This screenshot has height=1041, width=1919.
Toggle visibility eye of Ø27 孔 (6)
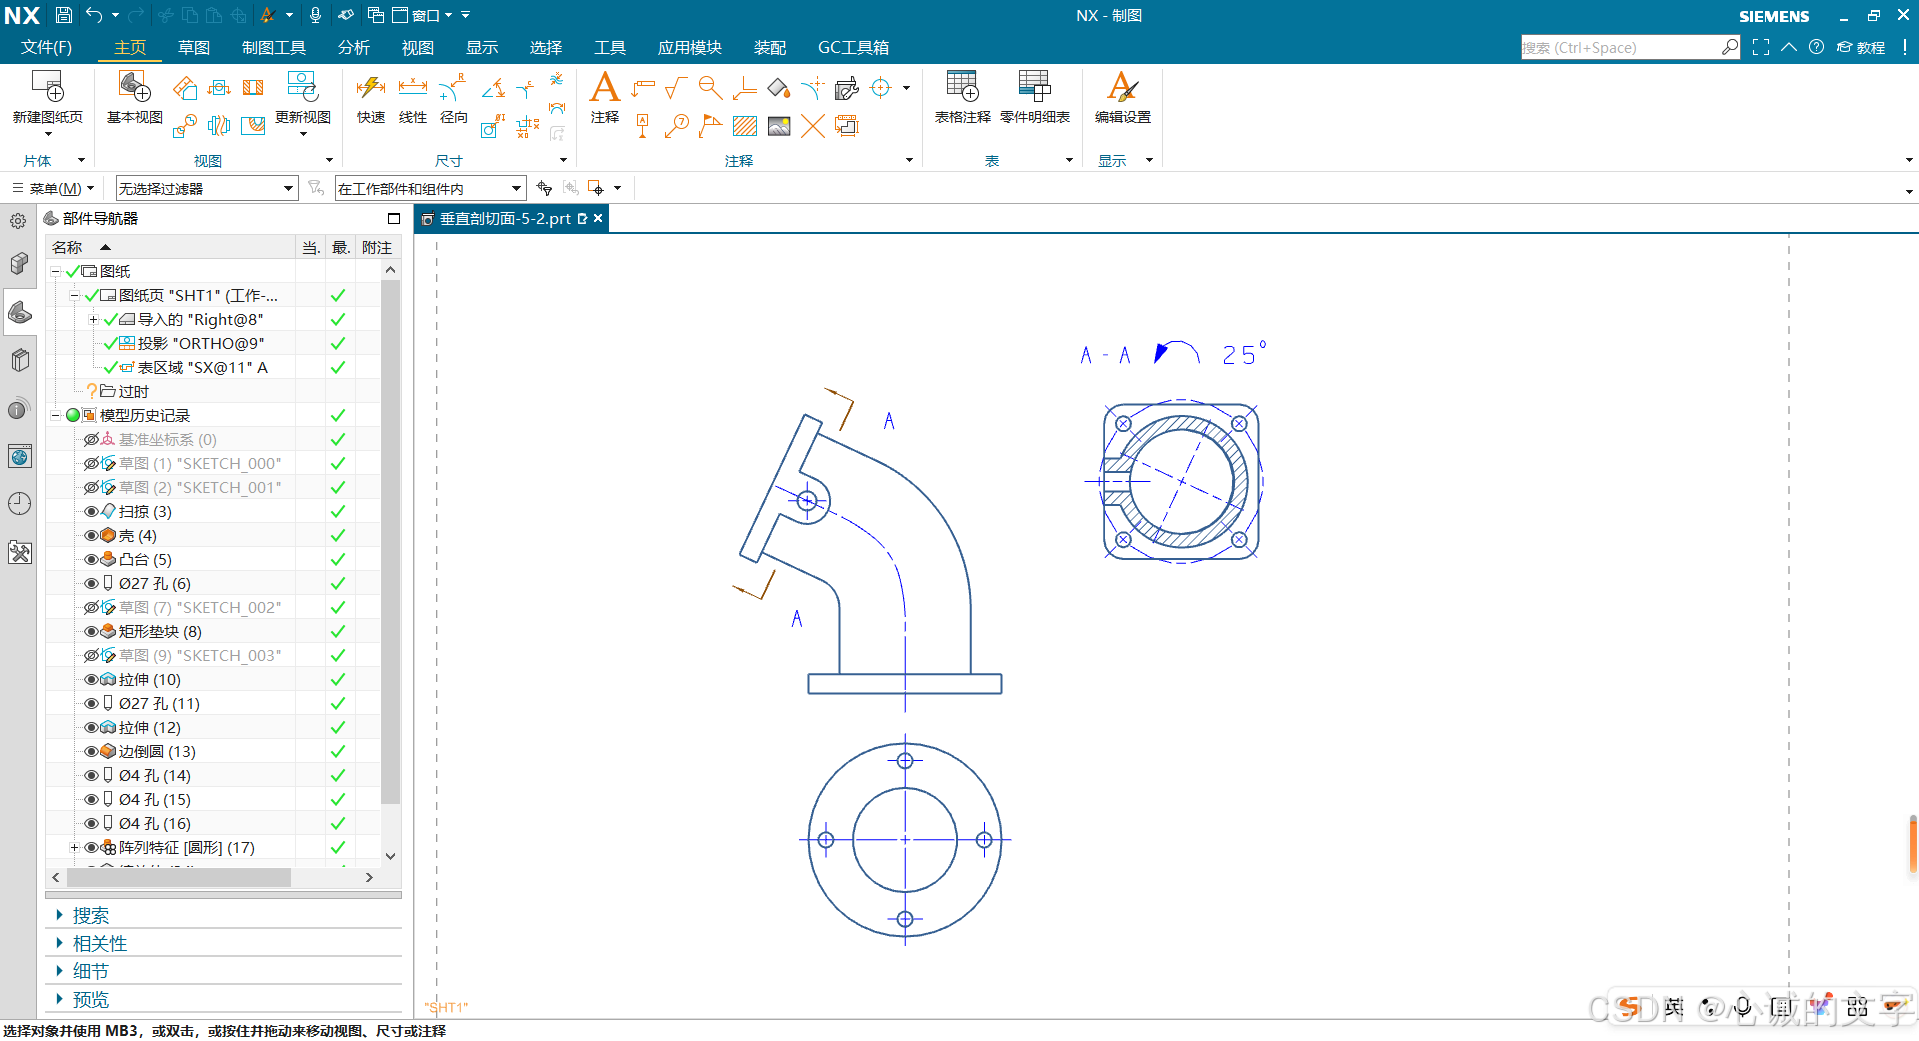point(91,583)
